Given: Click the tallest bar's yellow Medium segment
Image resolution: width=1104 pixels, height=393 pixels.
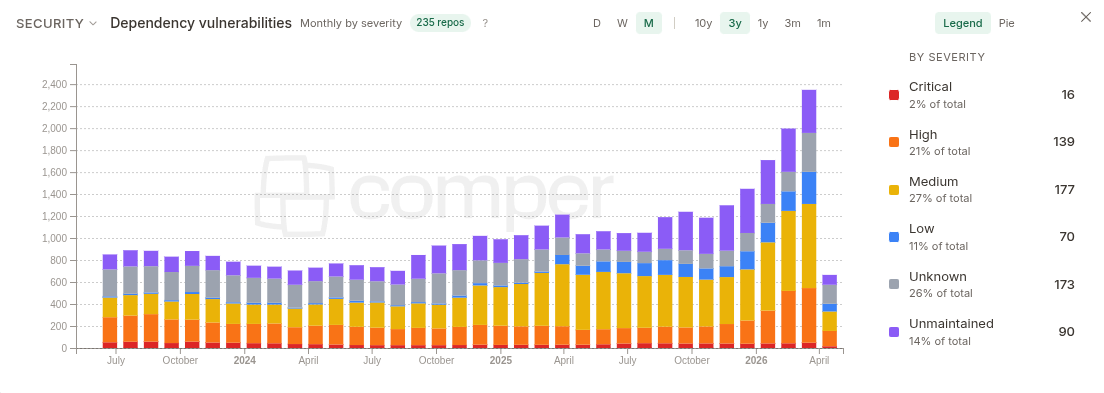Looking at the screenshot, I should (809, 246).
